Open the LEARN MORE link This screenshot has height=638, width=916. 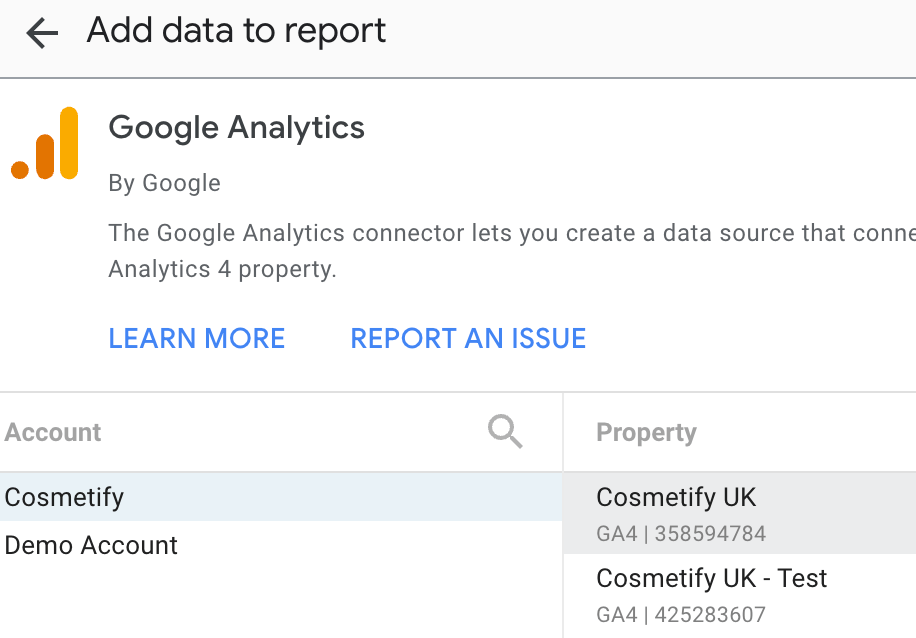(x=196, y=339)
